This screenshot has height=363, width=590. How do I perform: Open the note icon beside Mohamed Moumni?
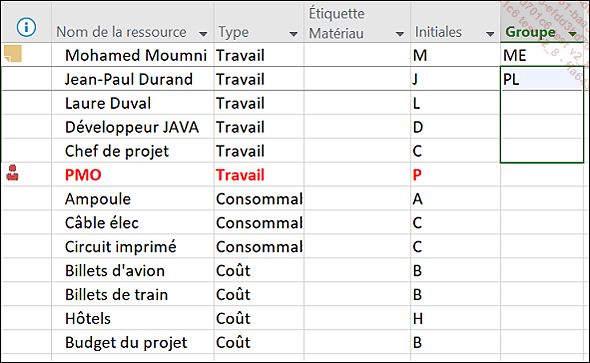(13, 54)
